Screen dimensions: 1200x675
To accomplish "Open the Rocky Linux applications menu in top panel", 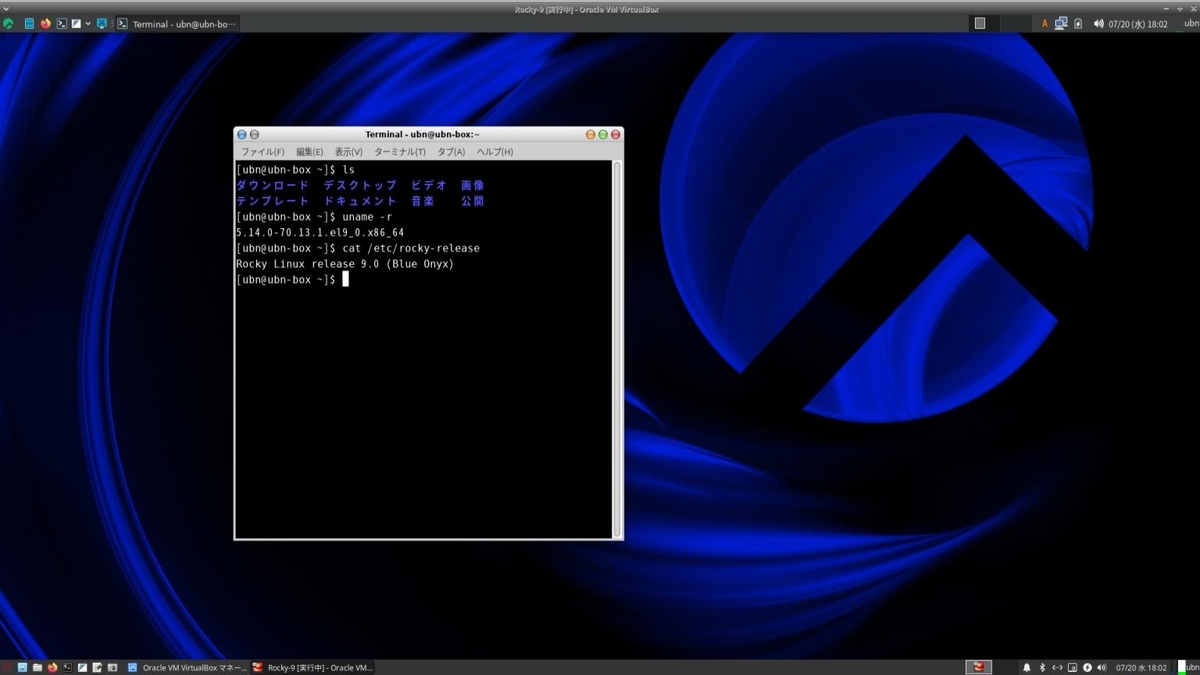I will pyautogui.click(x=9, y=23).
